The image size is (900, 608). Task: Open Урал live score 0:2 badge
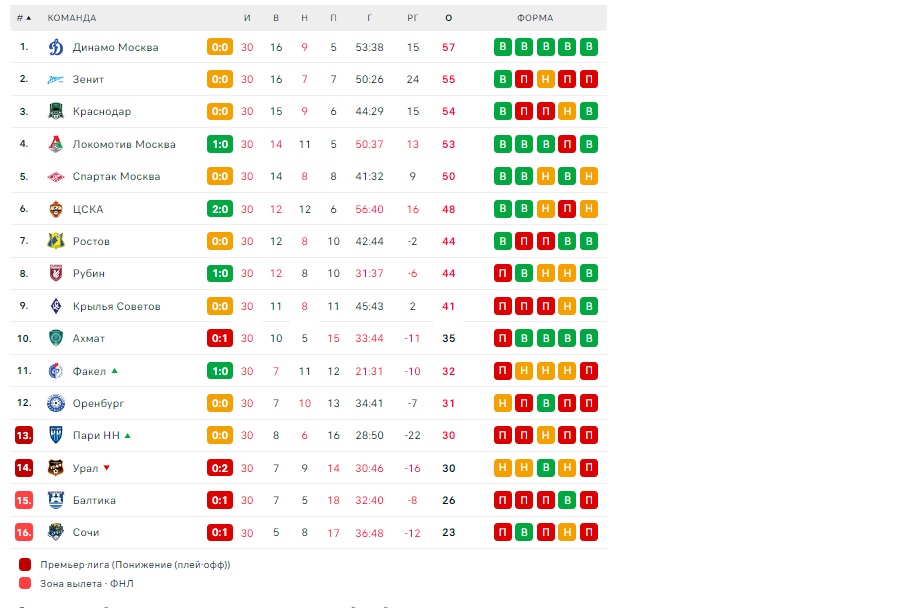click(220, 468)
